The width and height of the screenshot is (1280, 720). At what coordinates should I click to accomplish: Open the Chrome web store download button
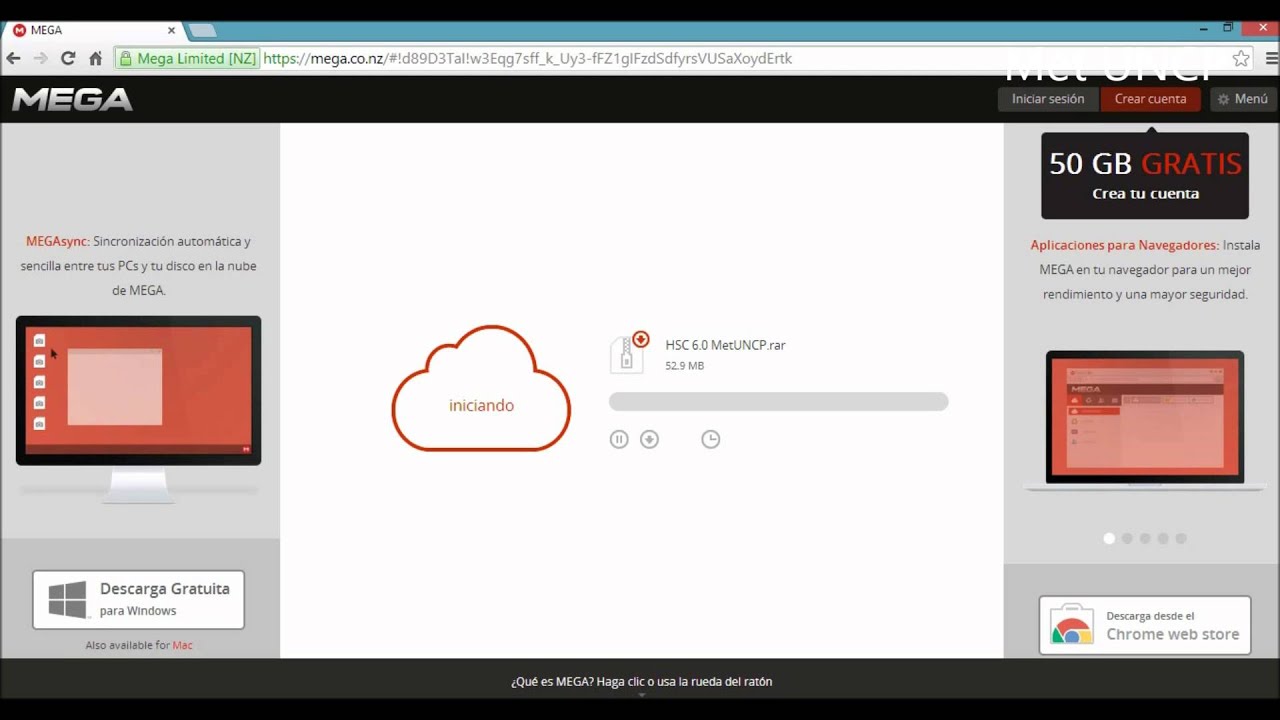[1145, 625]
